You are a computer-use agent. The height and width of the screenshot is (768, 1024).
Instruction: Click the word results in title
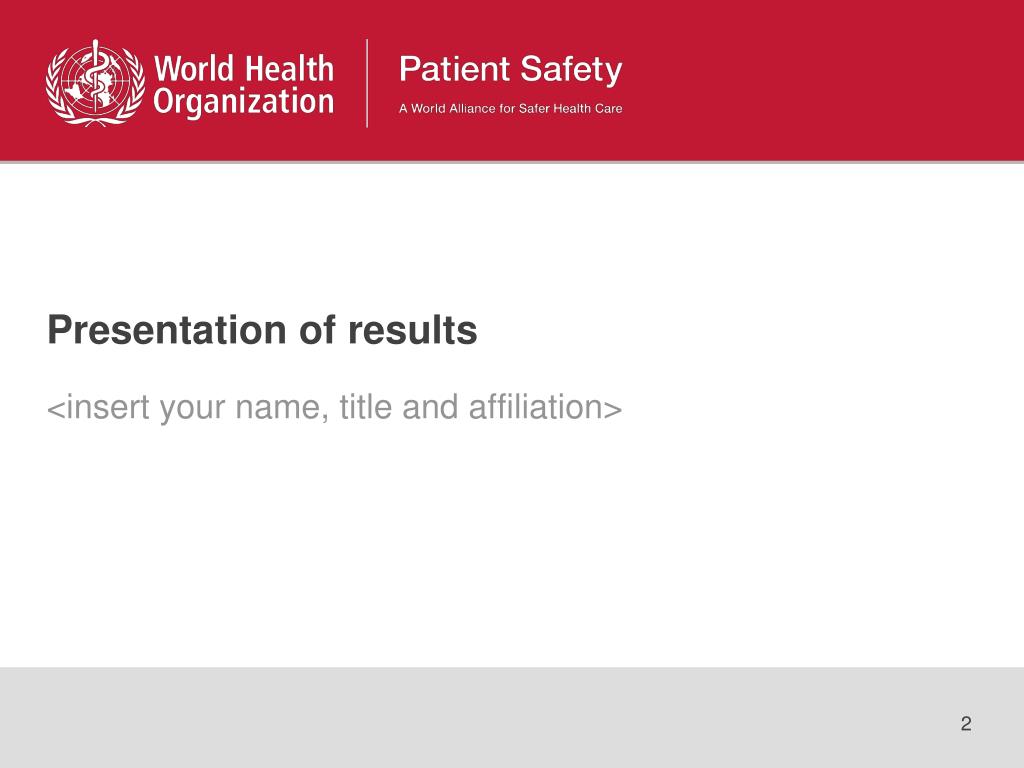(x=412, y=330)
